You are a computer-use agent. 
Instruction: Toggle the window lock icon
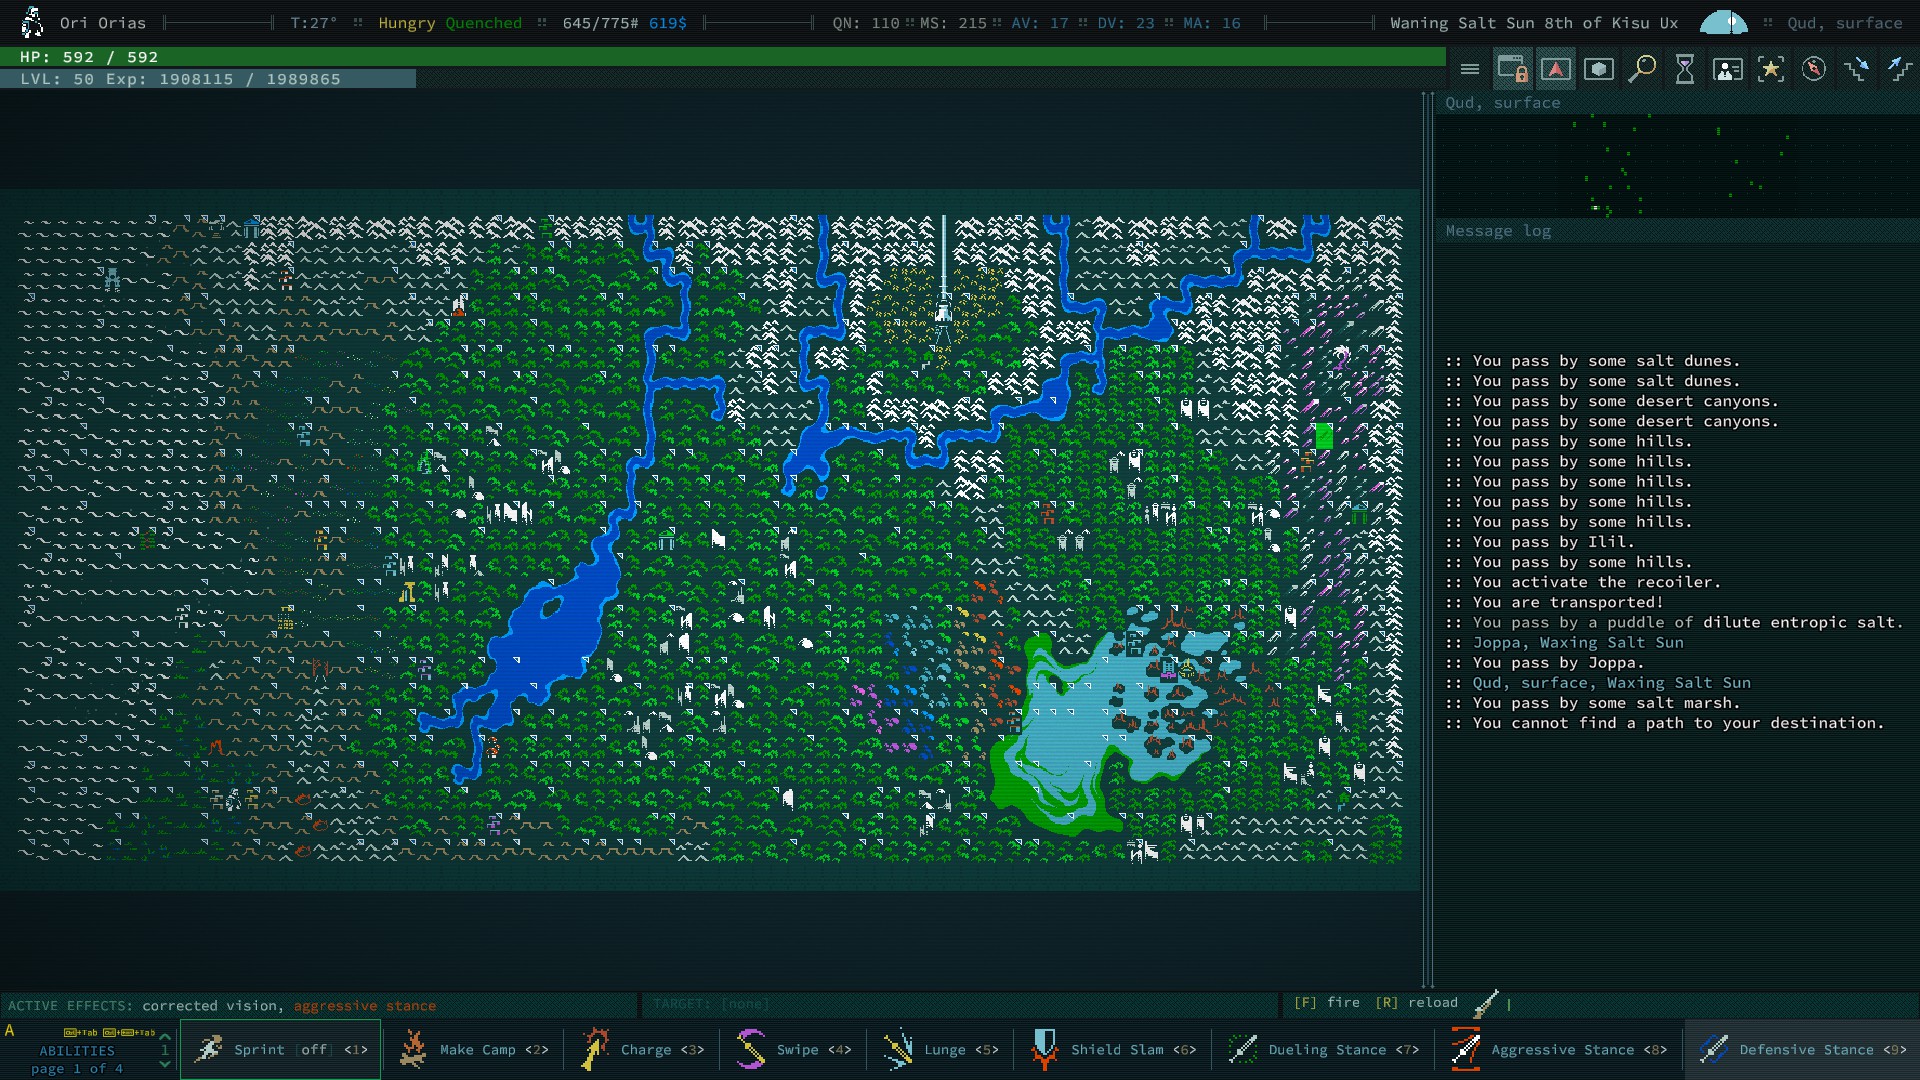coord(1512,69)
